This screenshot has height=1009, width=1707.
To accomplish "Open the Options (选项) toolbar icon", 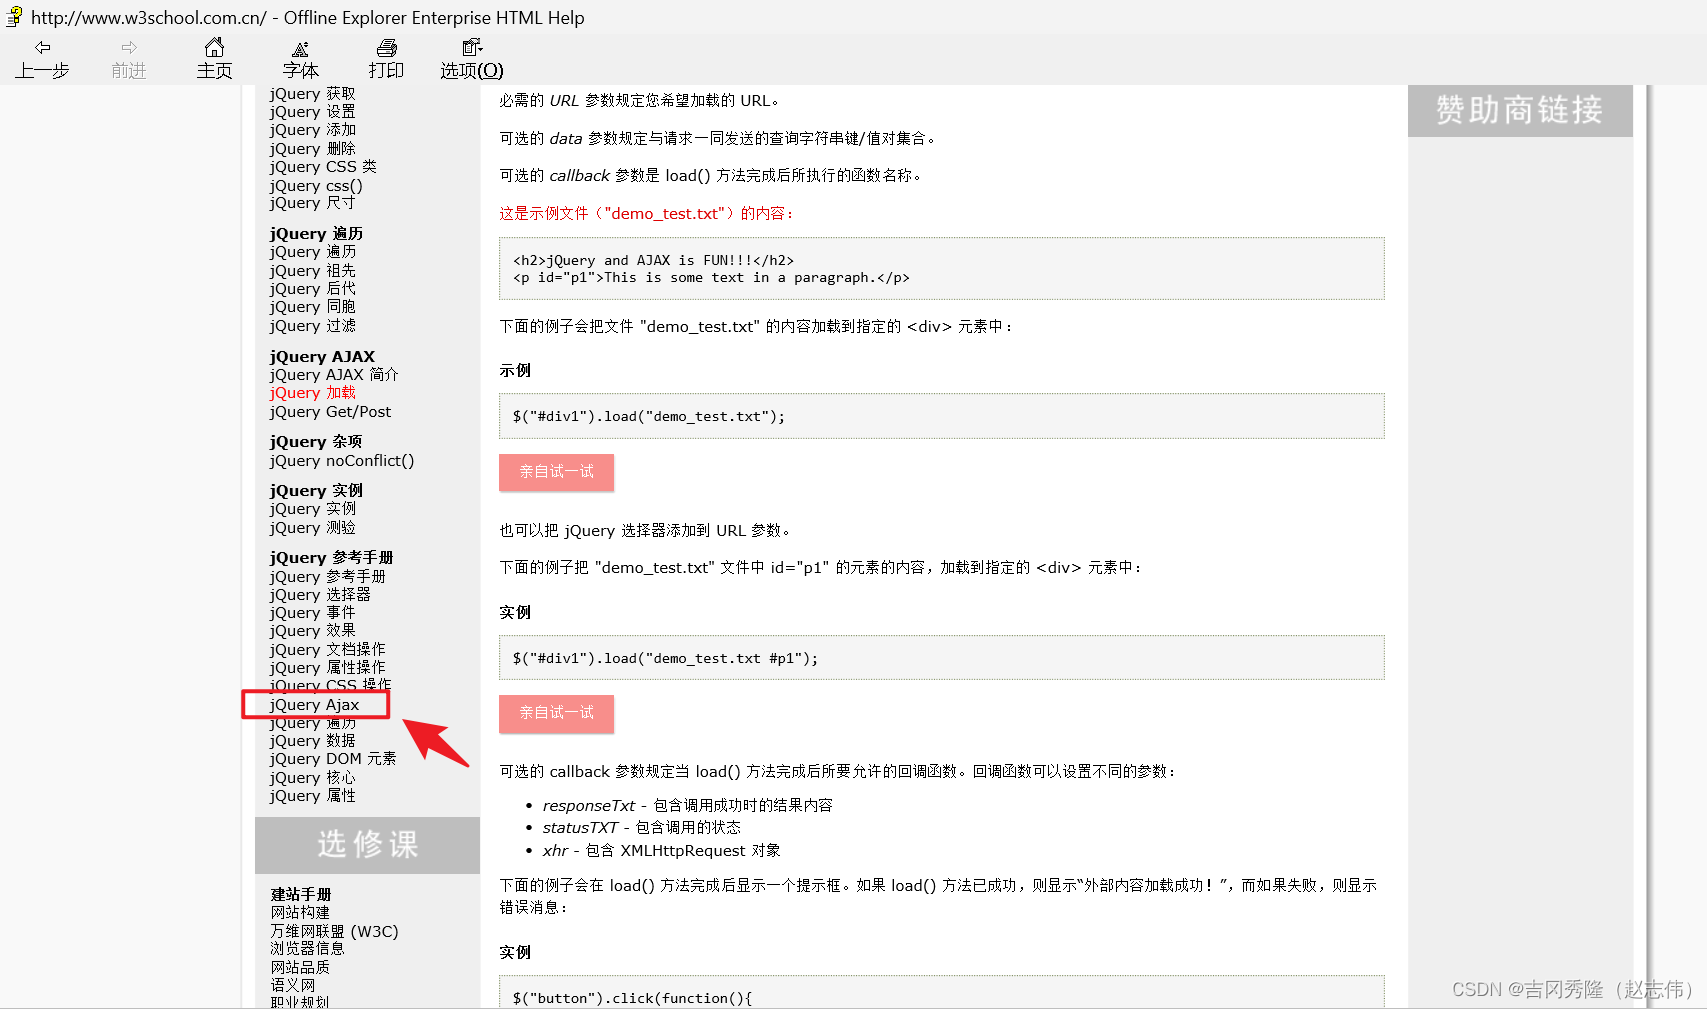I will [472, 47].
